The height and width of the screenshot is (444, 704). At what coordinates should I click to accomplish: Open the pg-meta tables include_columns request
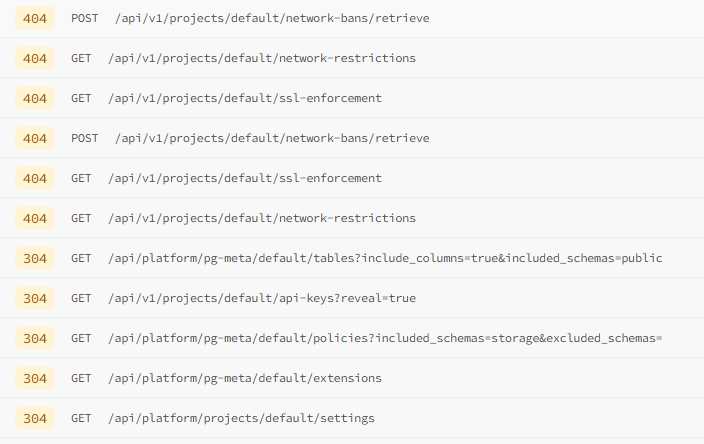385,258
